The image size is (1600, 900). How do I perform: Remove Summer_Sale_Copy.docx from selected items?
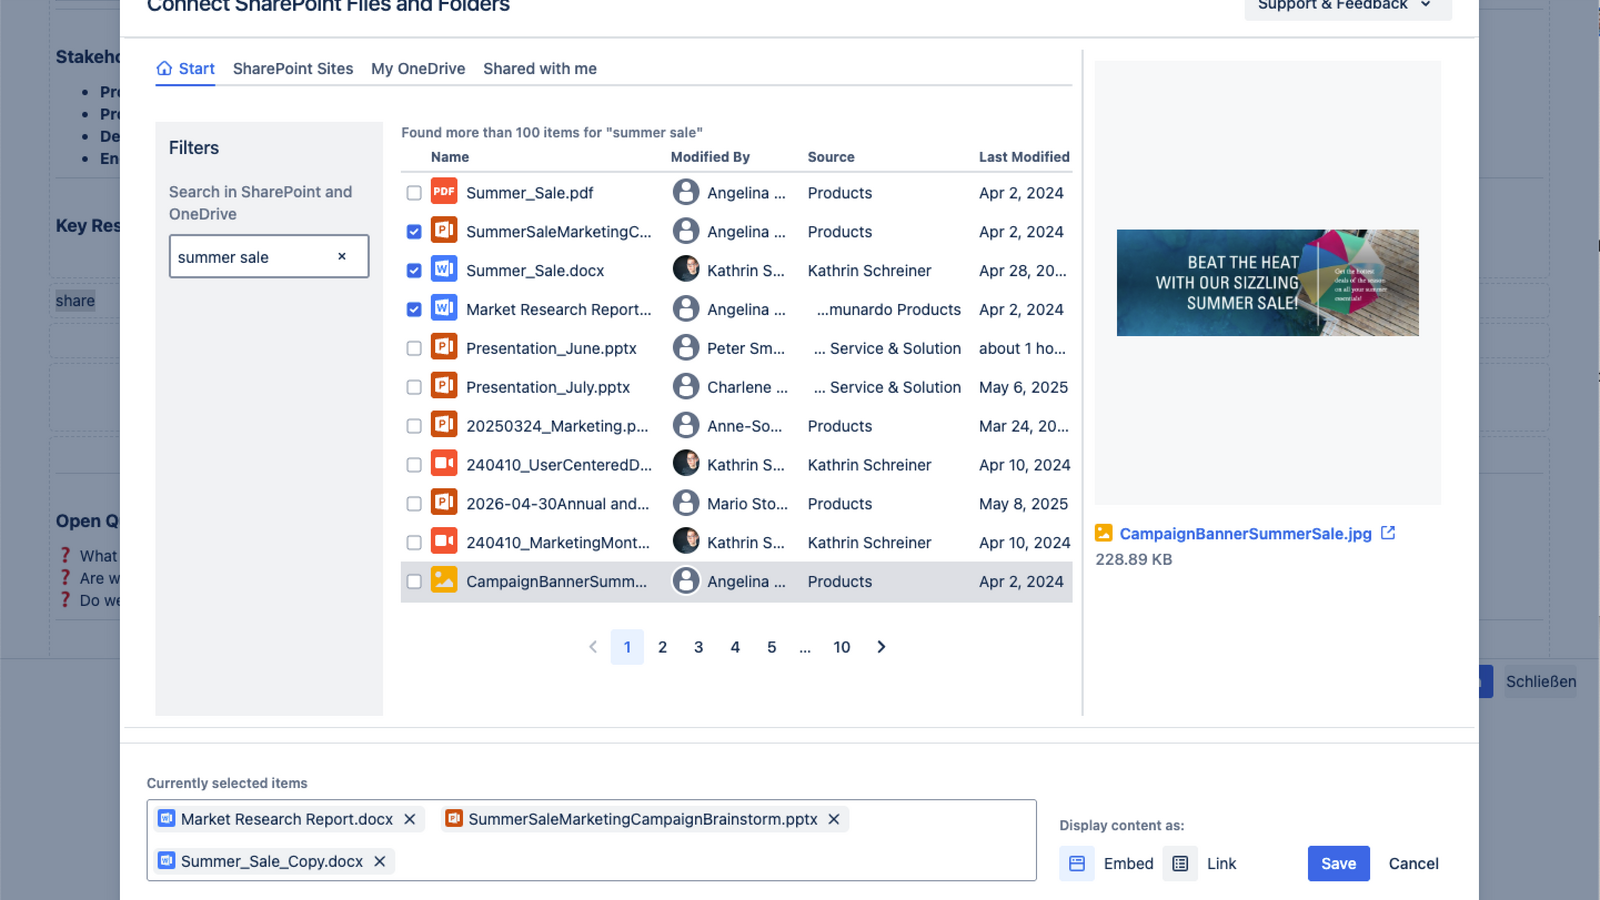[x=380, y=861]
